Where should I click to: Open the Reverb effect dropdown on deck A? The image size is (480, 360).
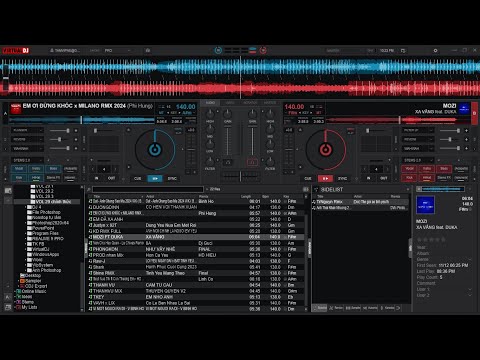(x=27, y=139)
